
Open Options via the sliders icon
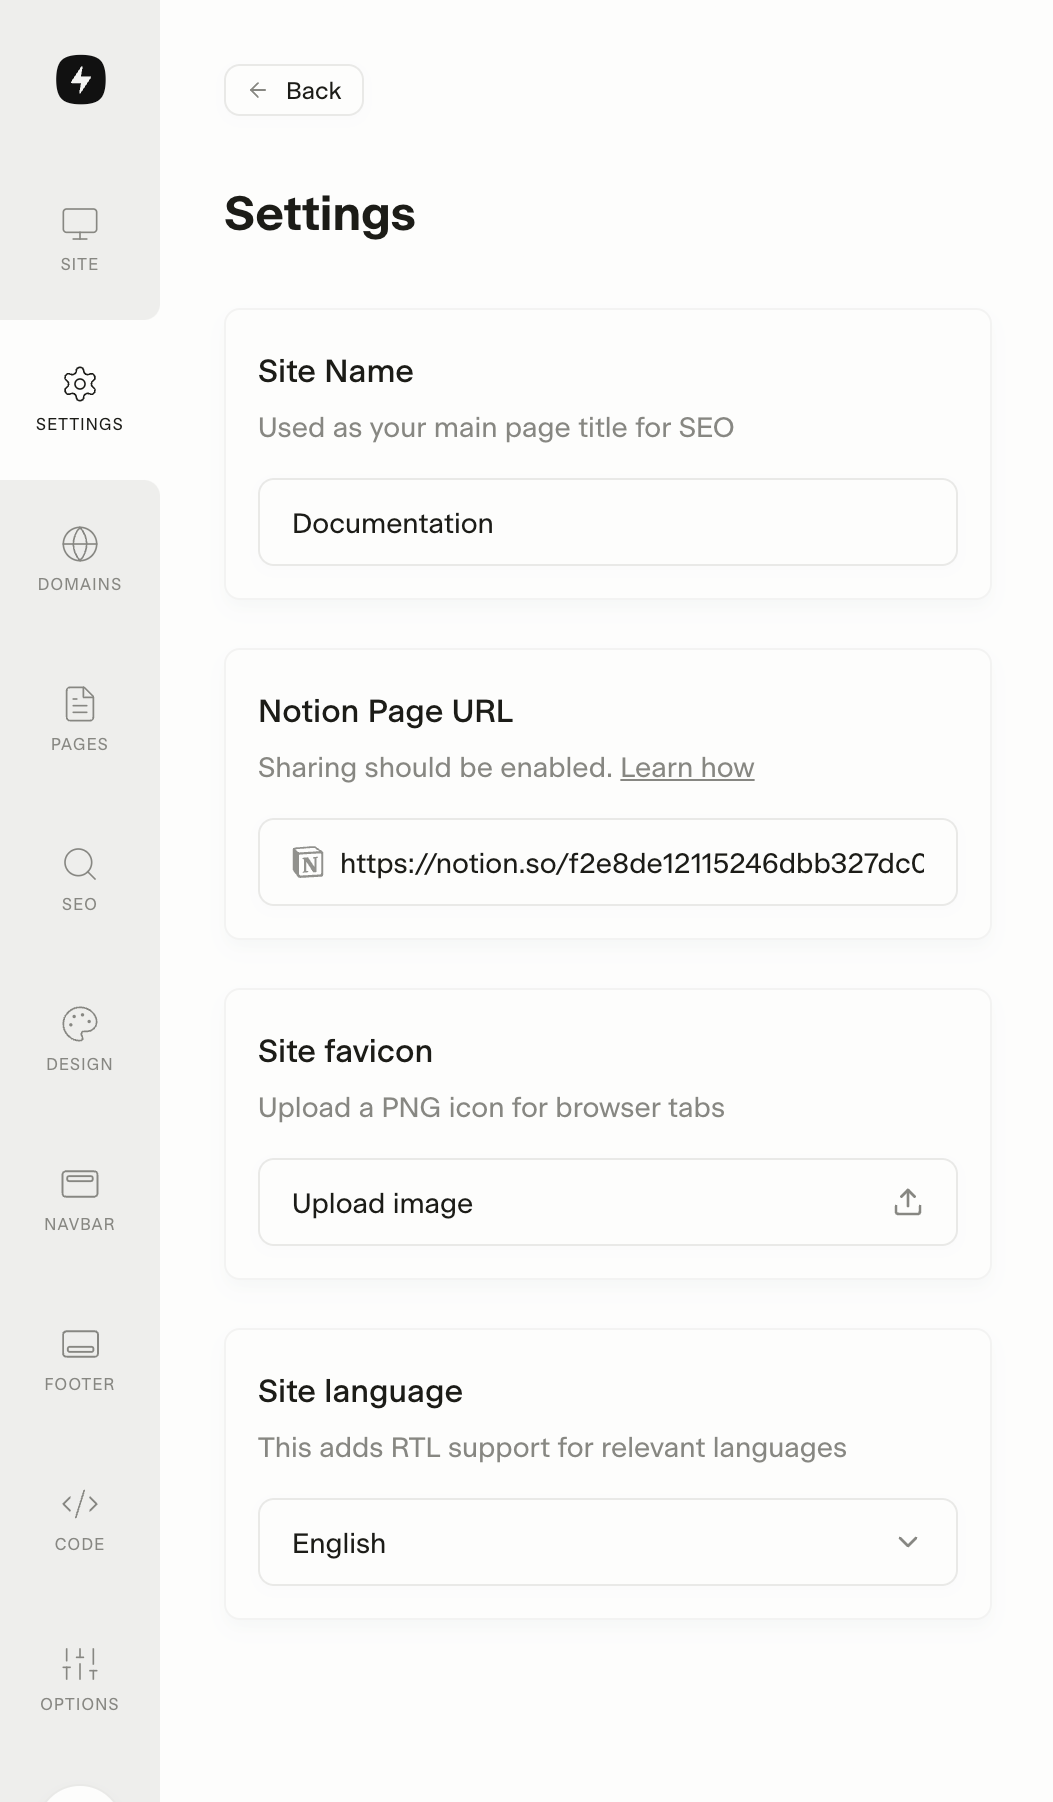80,1664
